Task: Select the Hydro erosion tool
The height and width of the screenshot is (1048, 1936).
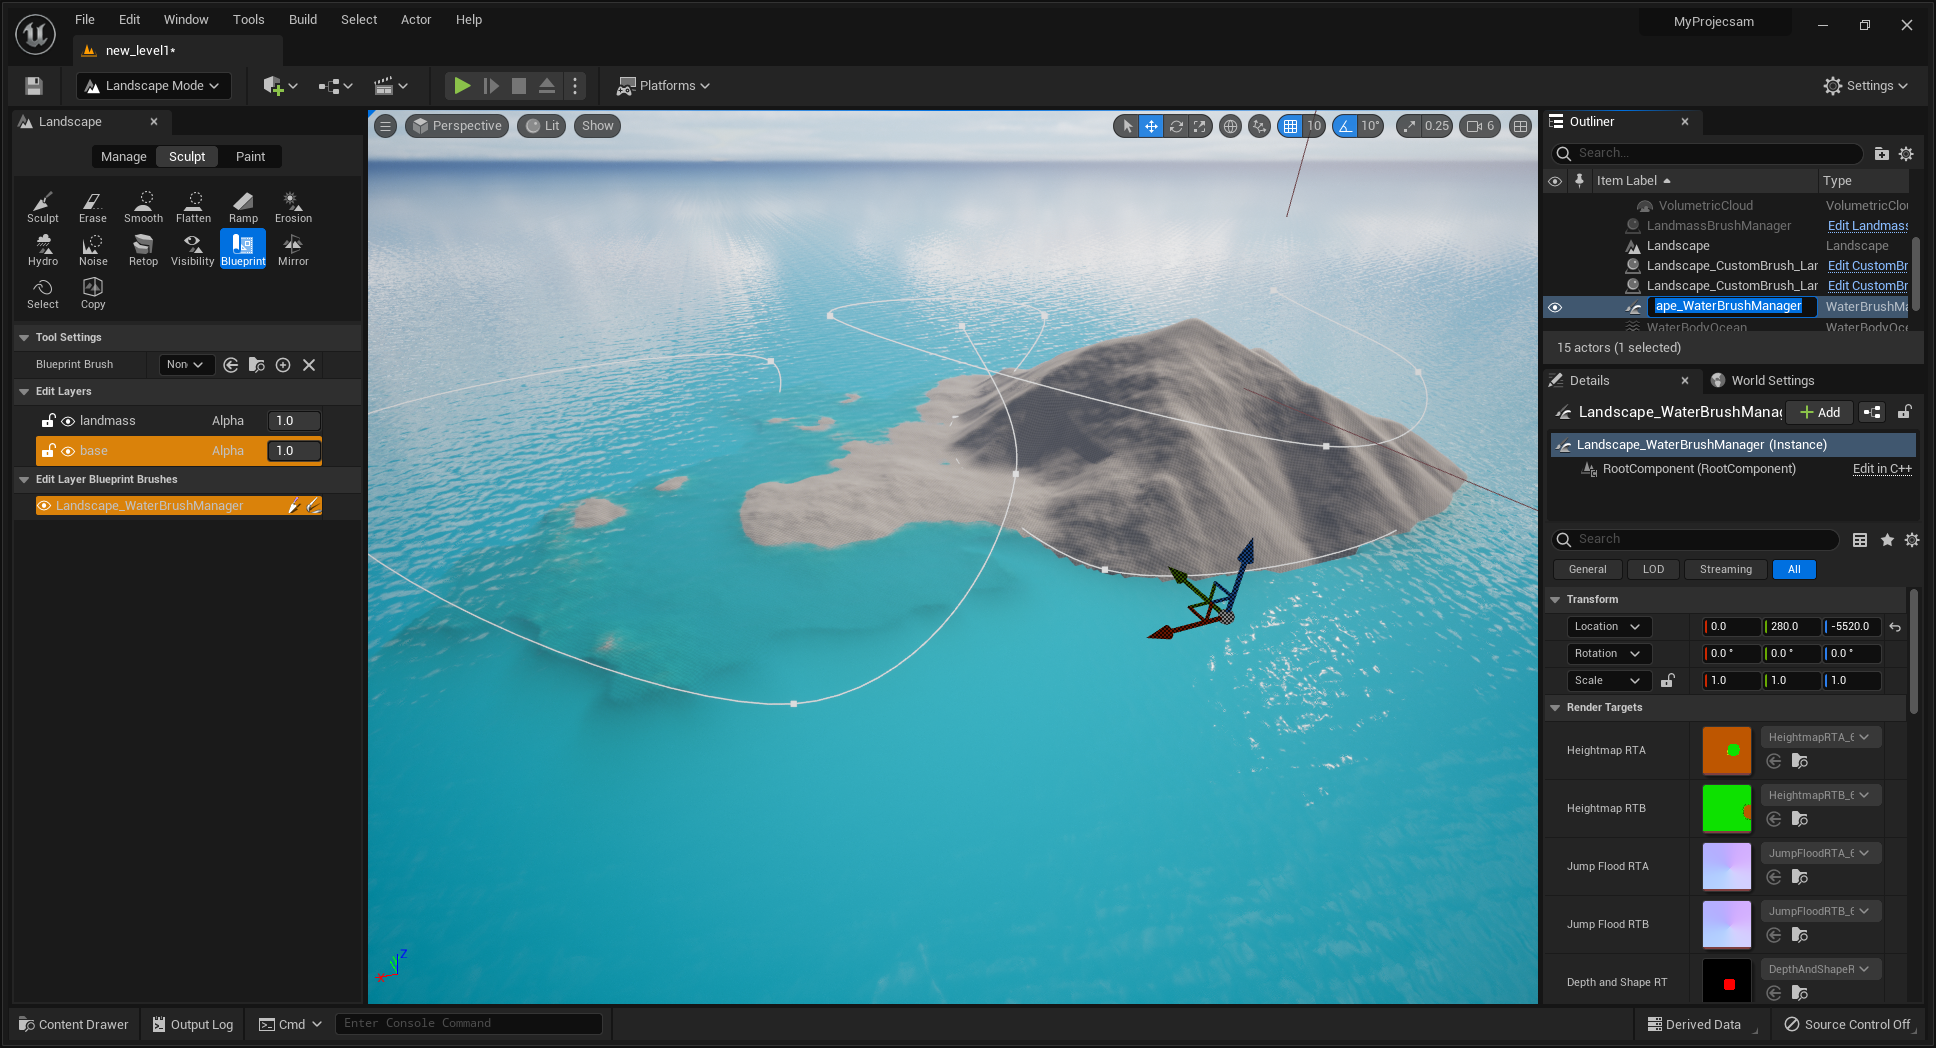Action: [x=43, y=250]
